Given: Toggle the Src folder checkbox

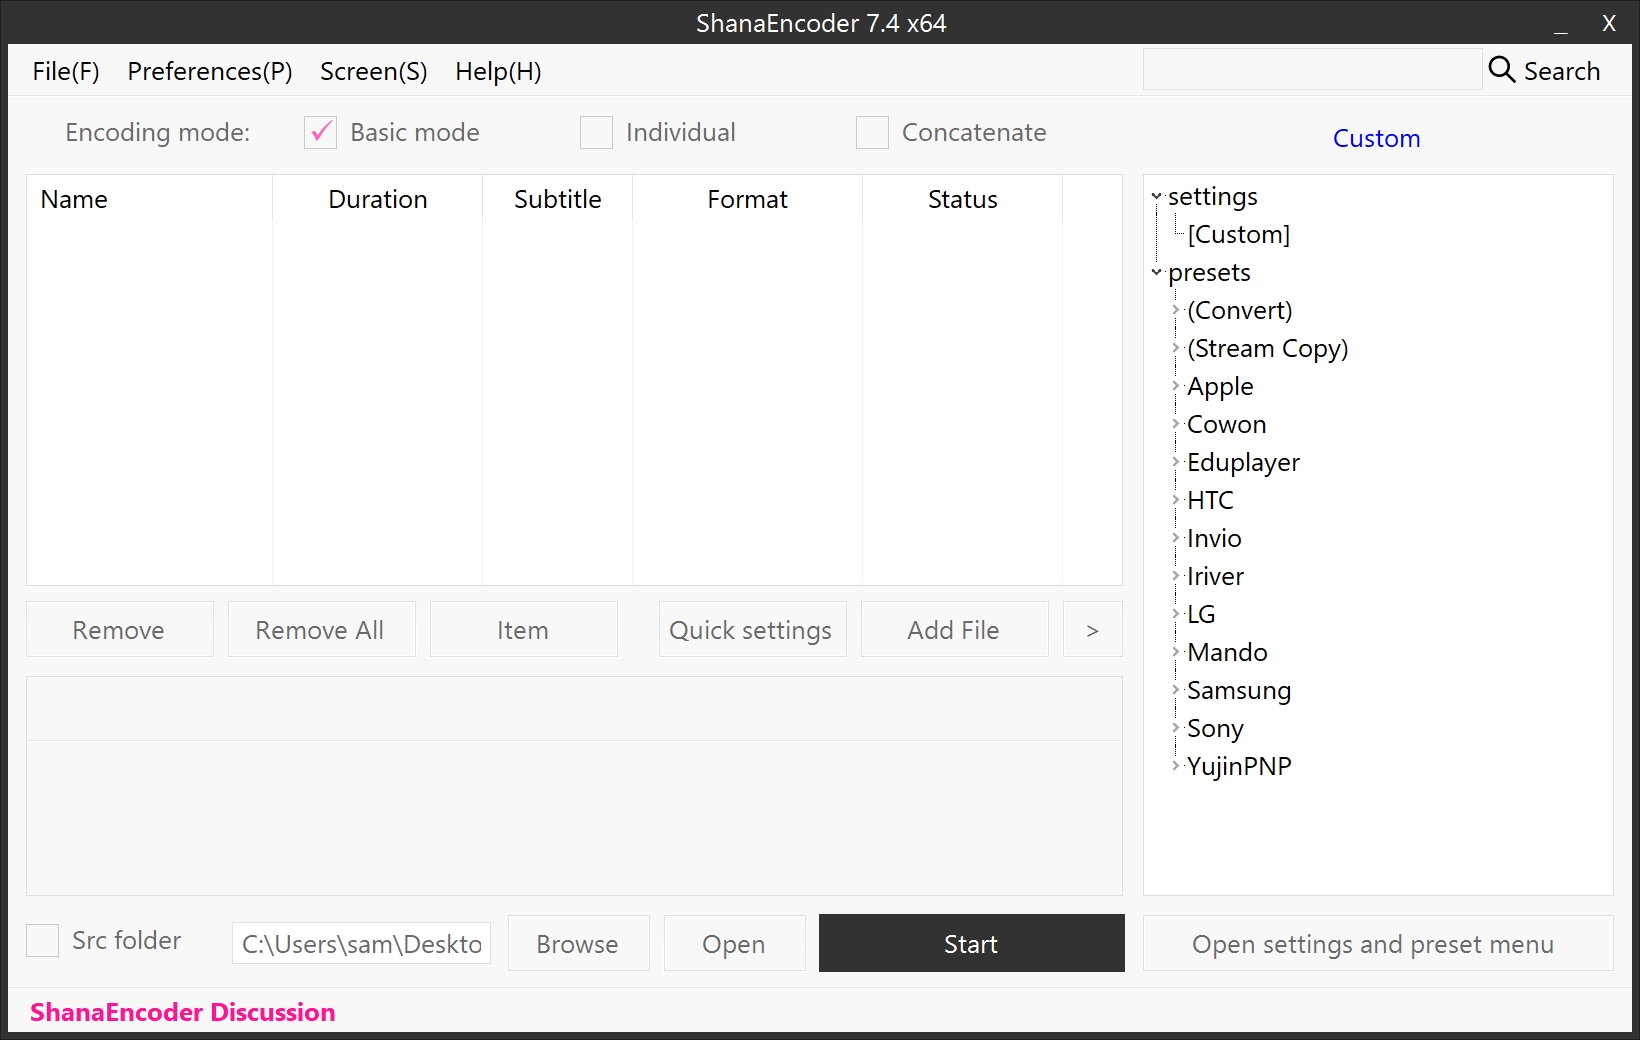Looking at the screenshot, I should pyautogui.click(x=42, y=940).
